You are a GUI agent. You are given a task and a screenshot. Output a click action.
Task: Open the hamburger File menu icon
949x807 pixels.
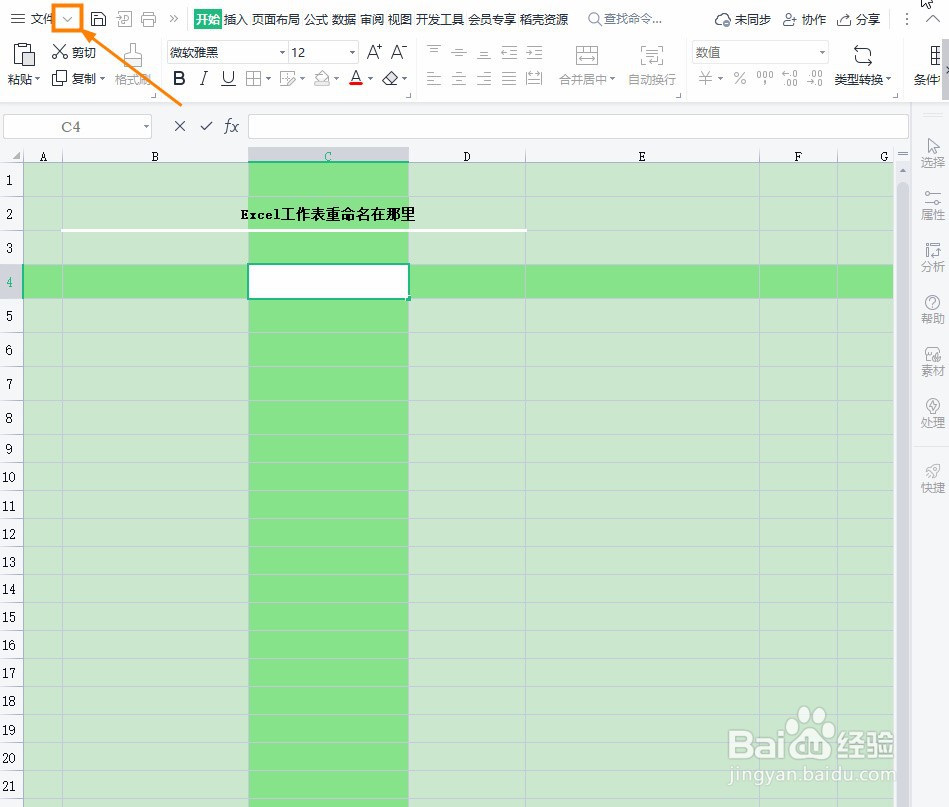[18, 19]
